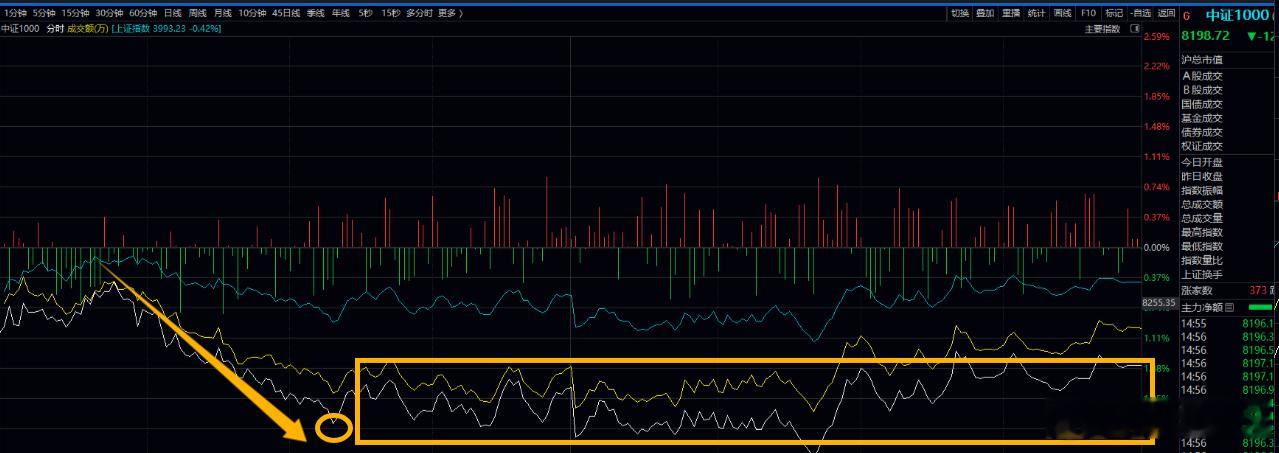
Task: Click the red G icon in quote panel
Action: tap(1187, 15)
